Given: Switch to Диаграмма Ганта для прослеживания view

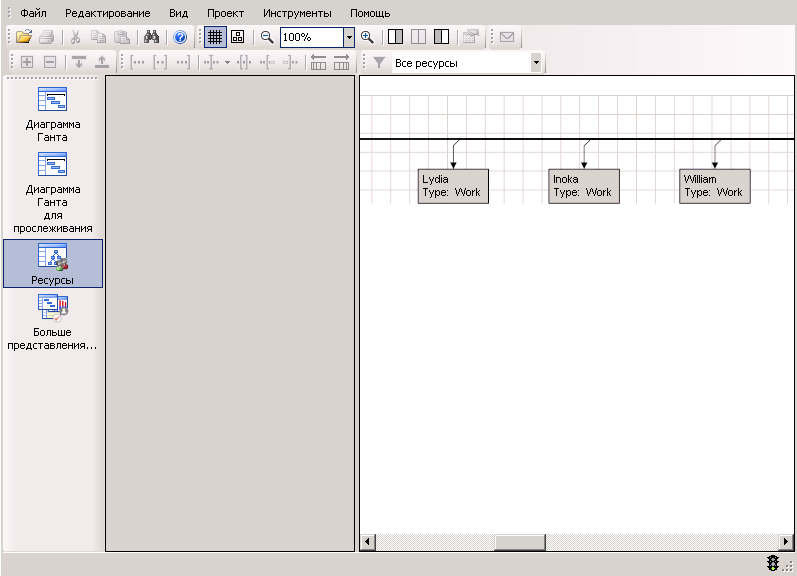Looking at the screenshot, I should 53,192.
